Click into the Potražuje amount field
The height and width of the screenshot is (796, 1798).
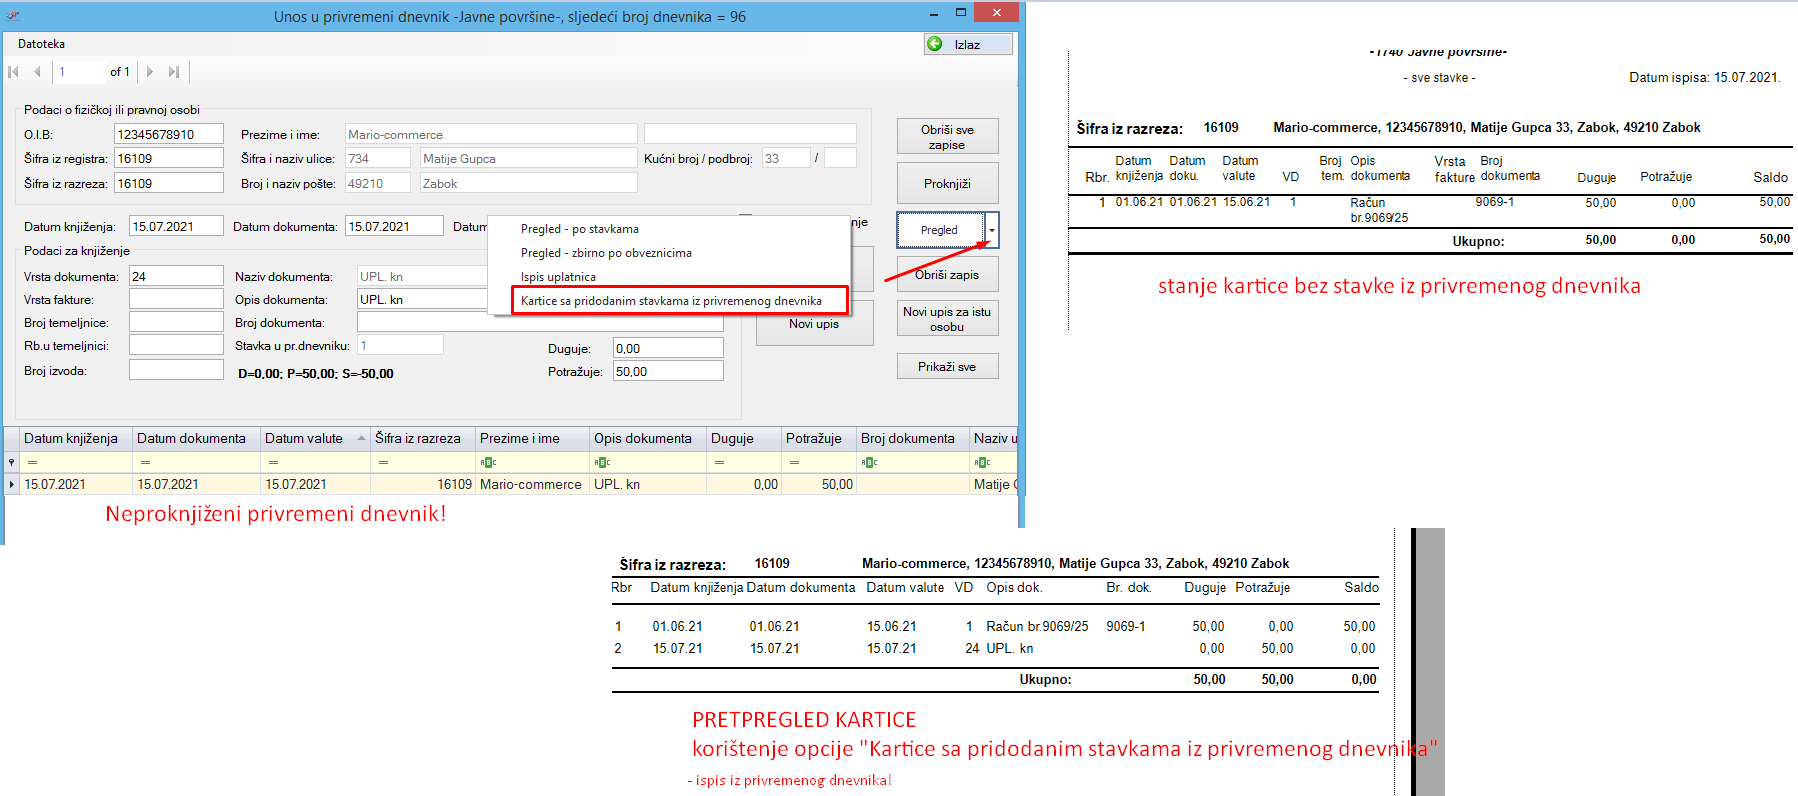(x=667, y=371)
